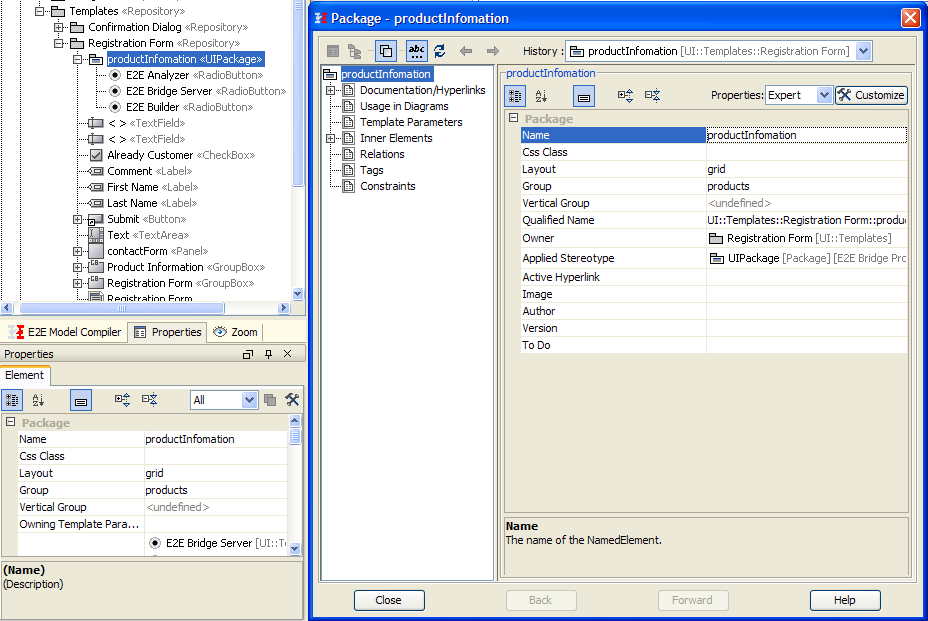This screenshot has width=928, height=621.
Task: Click the Close button in the dialog
Action: pyautogui.click(x=389, y=600)
